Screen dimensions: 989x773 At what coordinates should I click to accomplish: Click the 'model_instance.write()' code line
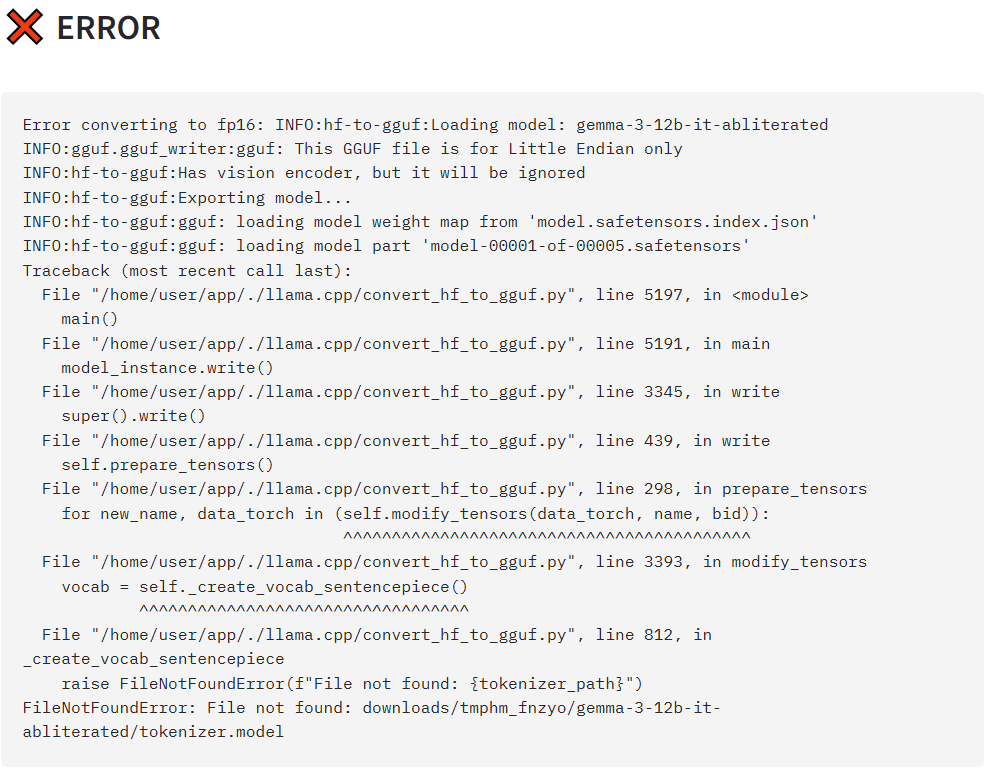tap(167, 368)
